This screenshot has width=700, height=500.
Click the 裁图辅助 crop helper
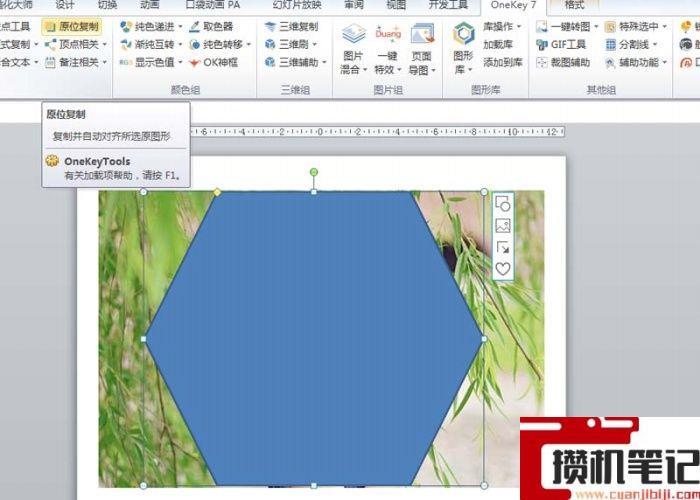tap(563, 62)
